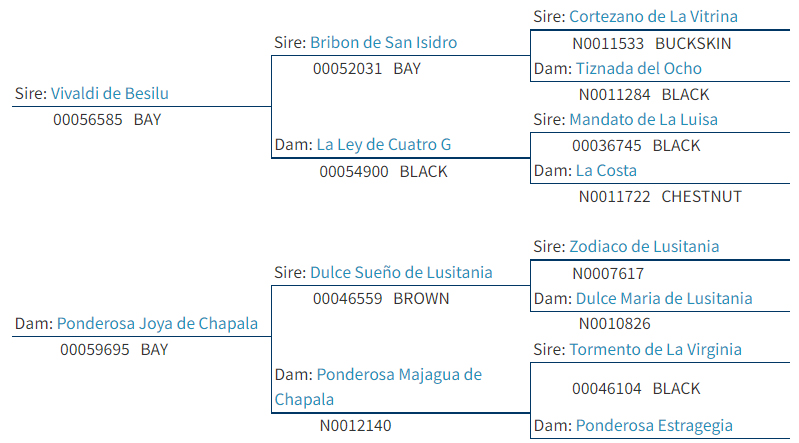Click the 00046559 BROWN registration text
Image resolution: width=799 pixels, height=443 pixels.
coord(381,299)
